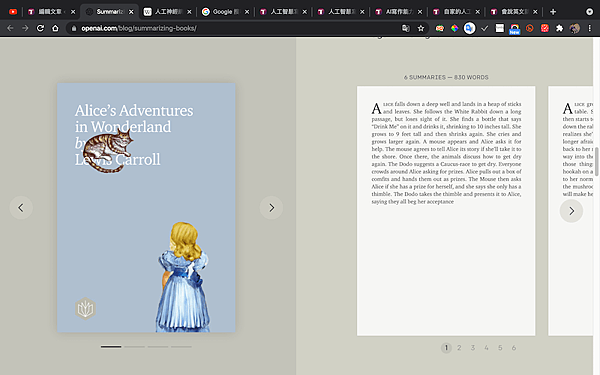This screenshot has height=375, width=600.
Task: Go to summary page 5
Action: pos(500,348)
